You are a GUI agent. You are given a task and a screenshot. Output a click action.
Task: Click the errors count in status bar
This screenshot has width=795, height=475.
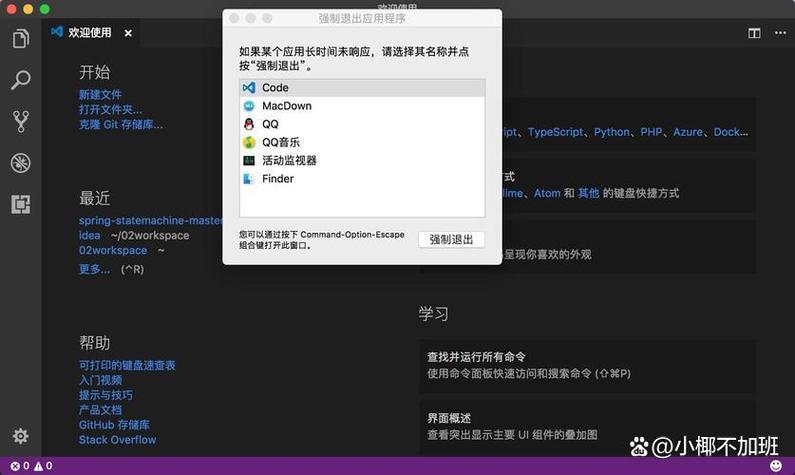20,465
